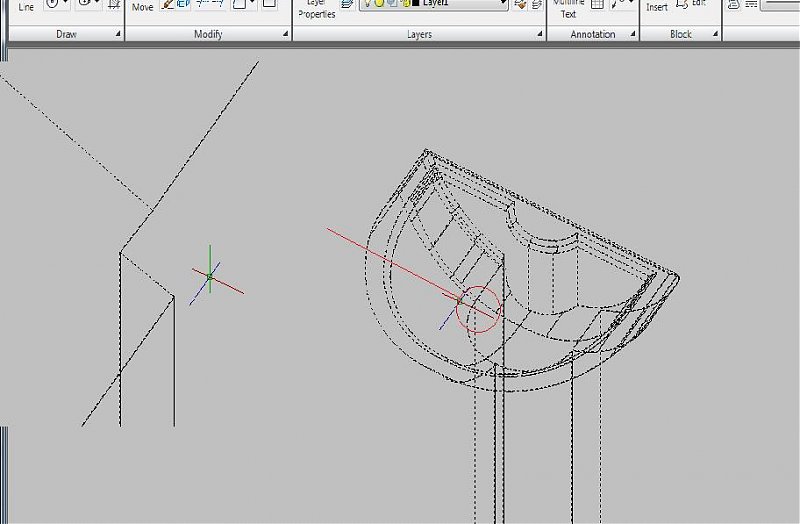This screenshot has height=524, width=800.
Task: Expand the Annotation panel title bar
Action: 593,34
